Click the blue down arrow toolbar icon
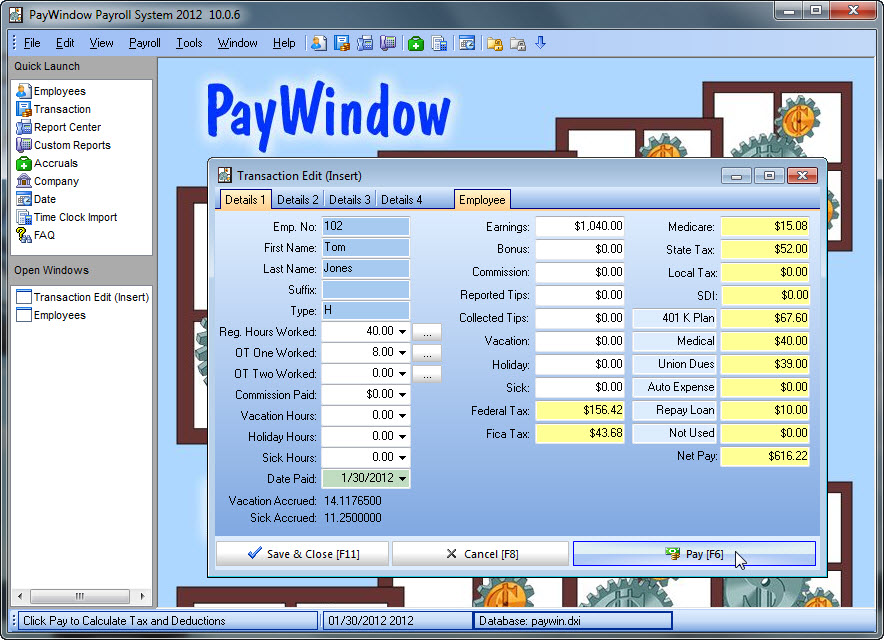The image size is (884, 640). (x=541, y=43)
